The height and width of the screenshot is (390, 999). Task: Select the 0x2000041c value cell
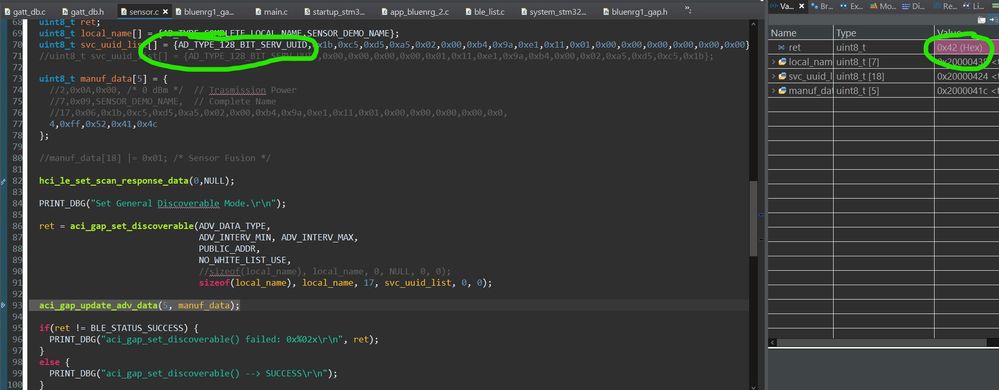click(967, 90)
